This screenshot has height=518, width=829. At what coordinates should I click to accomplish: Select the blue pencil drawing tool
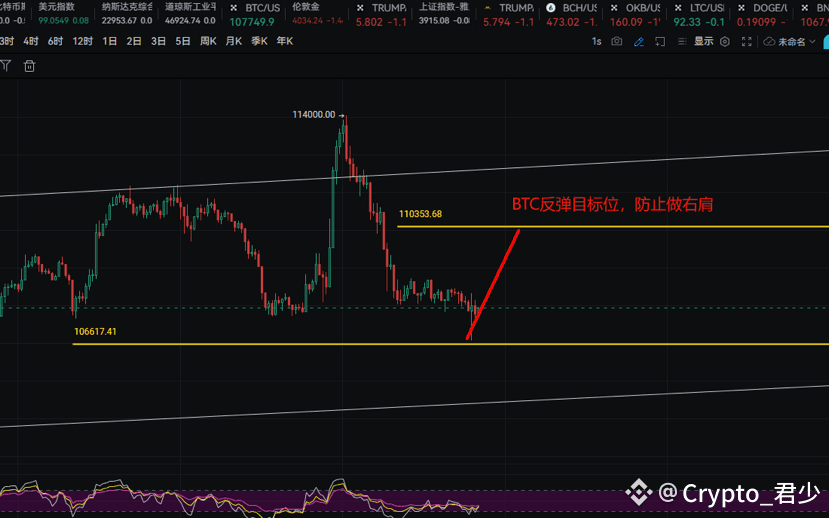tap(639, 41)
